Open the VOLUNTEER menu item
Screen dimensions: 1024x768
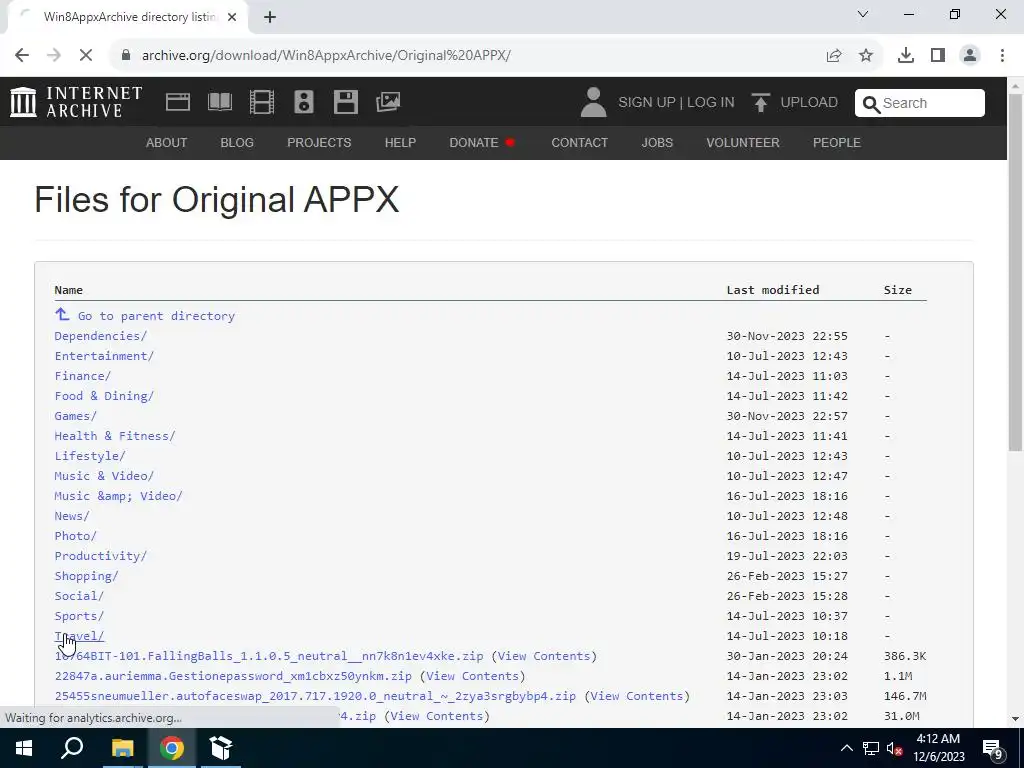coord(743,142)
